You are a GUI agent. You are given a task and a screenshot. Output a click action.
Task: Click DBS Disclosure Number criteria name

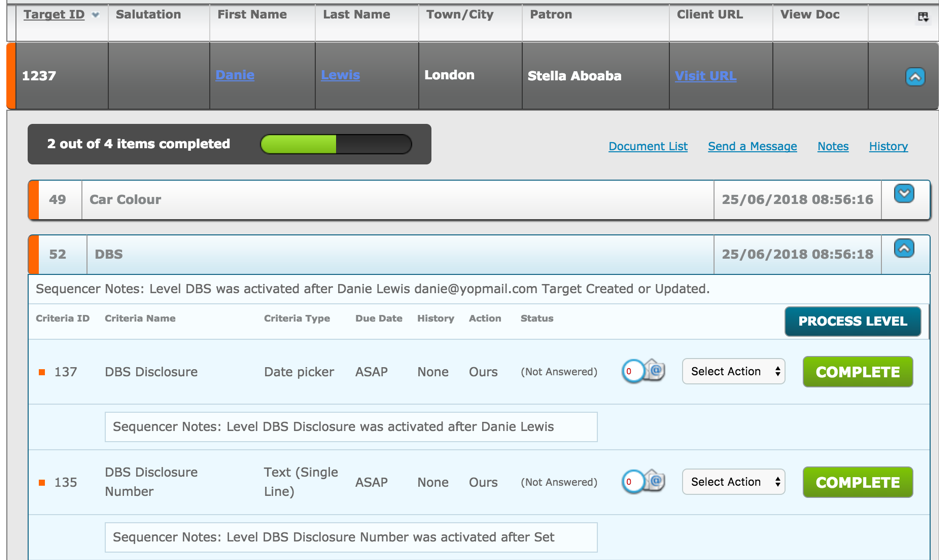click(151, 482)
